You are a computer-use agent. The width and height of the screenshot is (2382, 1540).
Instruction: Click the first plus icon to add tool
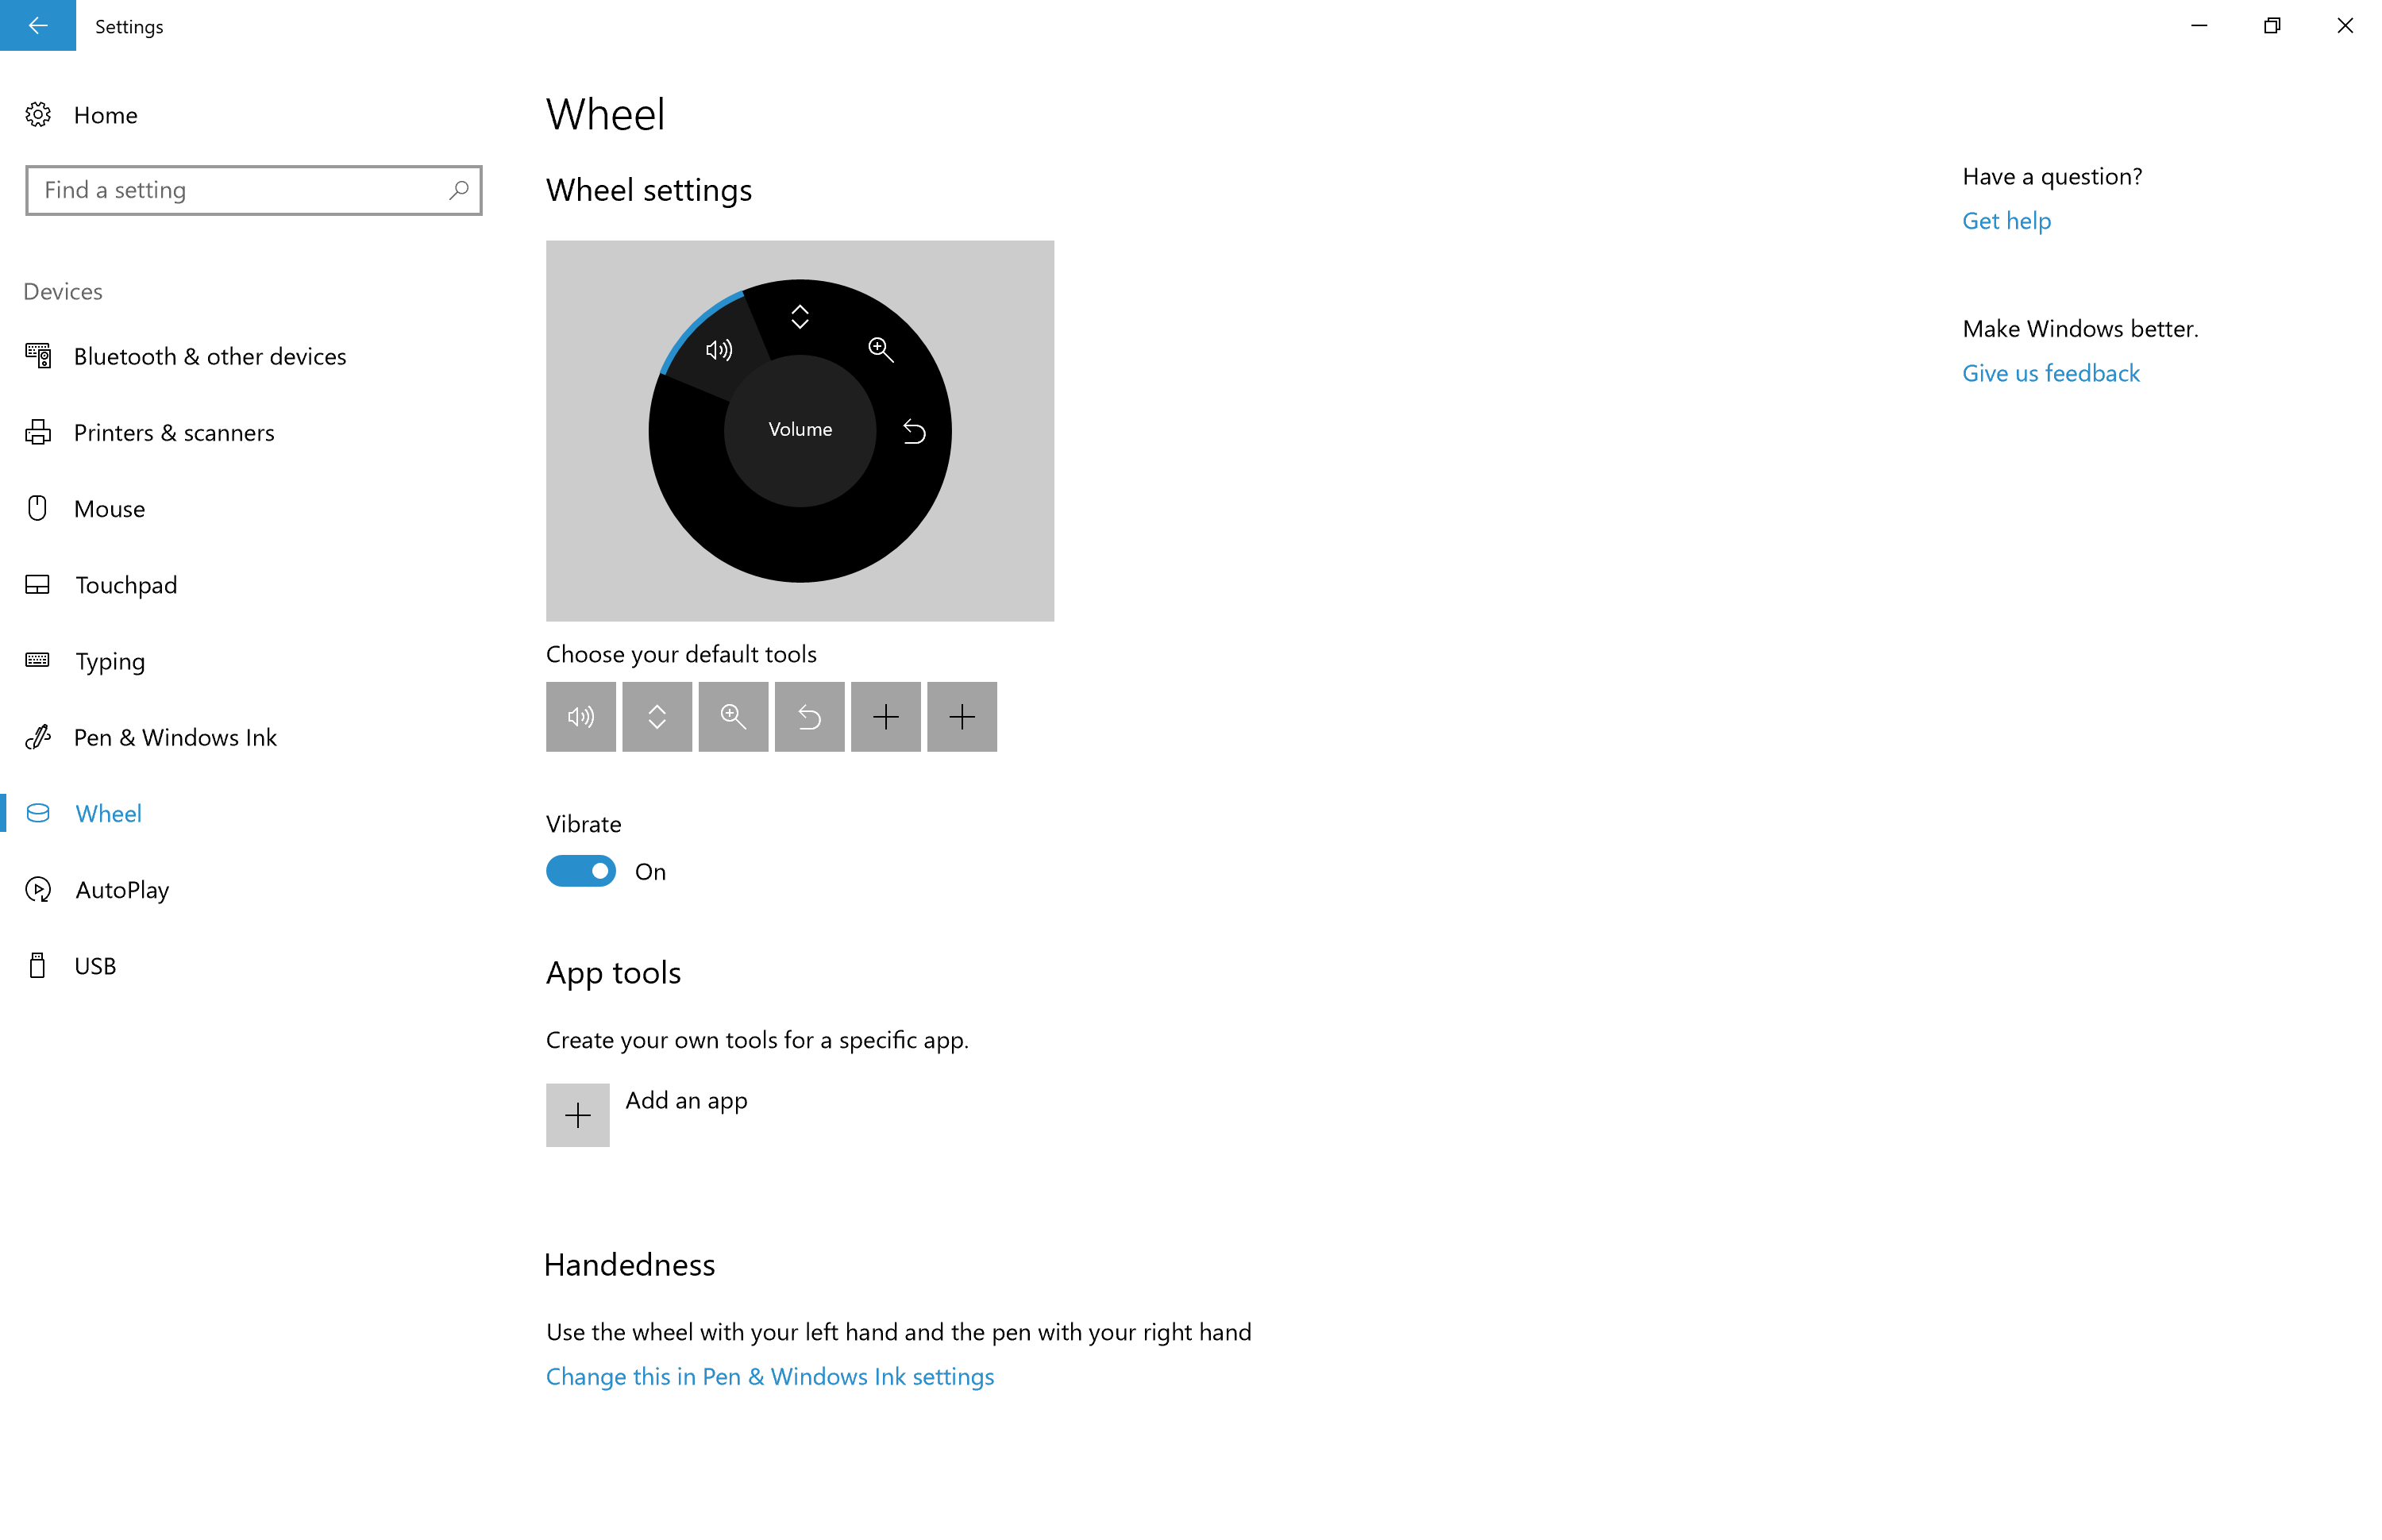885,715
